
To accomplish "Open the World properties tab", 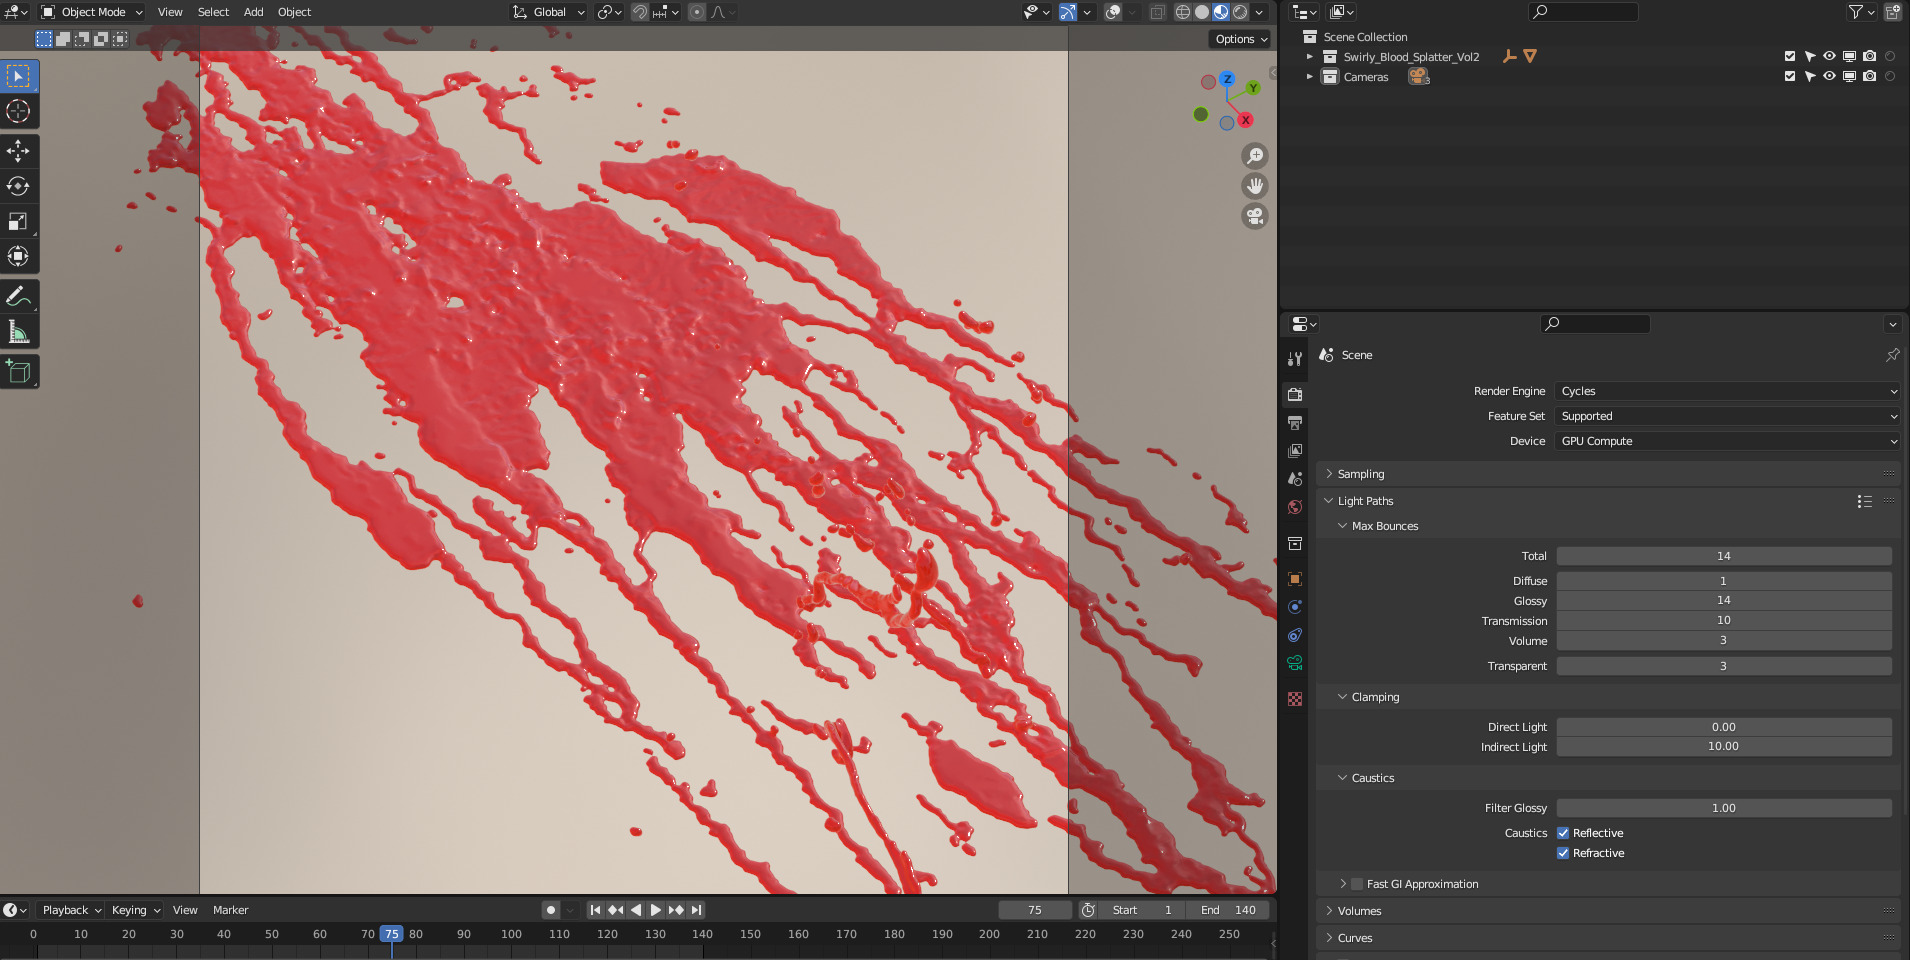I will (1295, 506).
